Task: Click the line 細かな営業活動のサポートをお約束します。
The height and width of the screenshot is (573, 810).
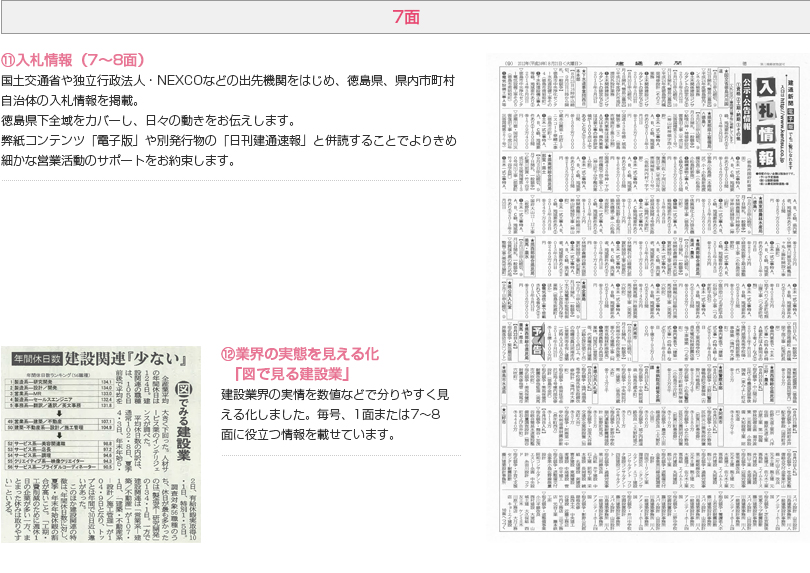Action: tap(118, 161)
